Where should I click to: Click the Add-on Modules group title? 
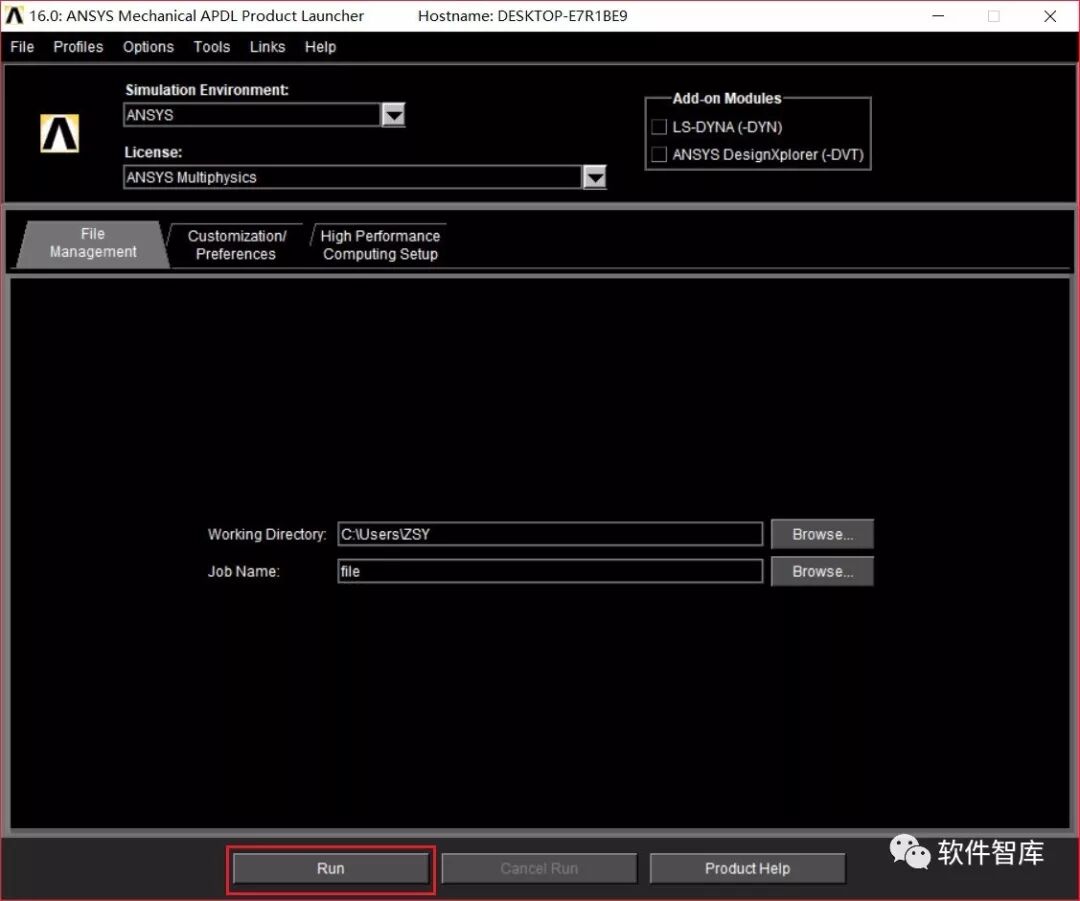point(727,99)
